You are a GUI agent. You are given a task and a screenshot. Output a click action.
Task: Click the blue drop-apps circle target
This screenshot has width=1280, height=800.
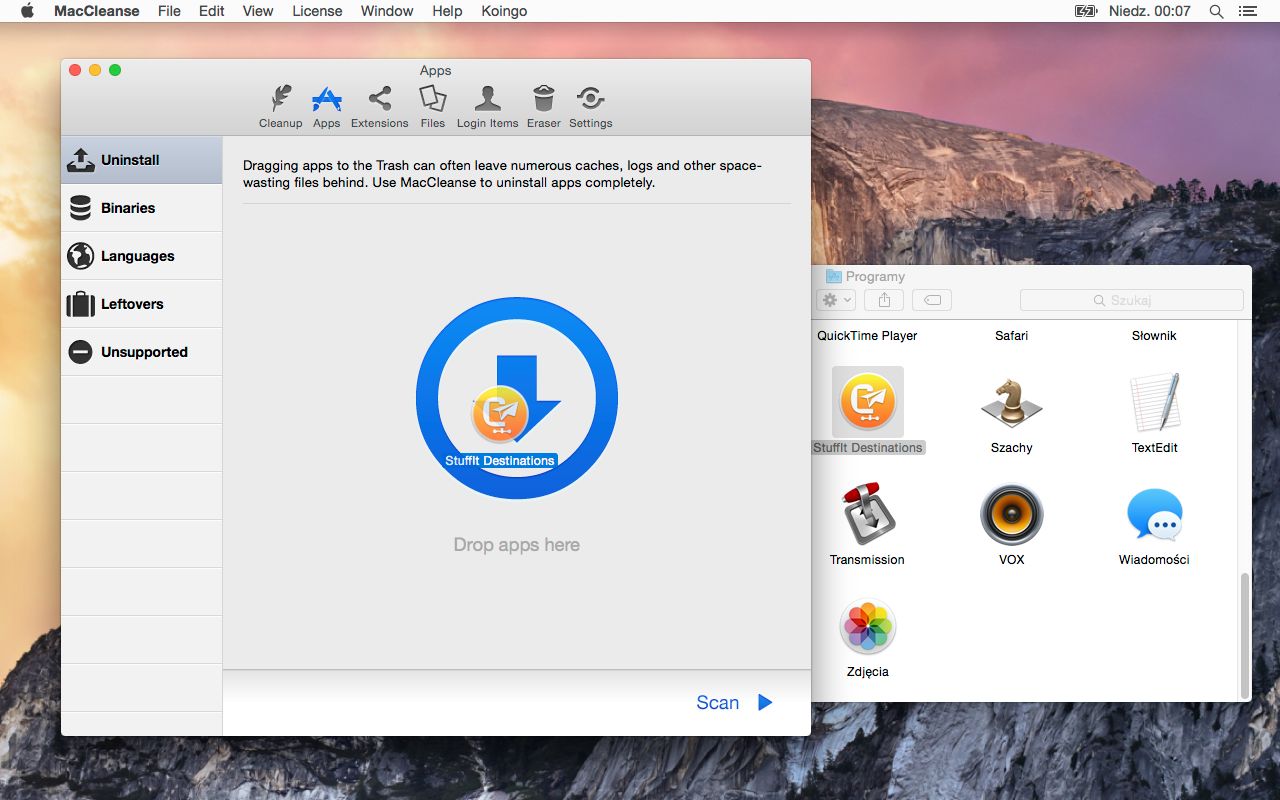tap(517, 398)
